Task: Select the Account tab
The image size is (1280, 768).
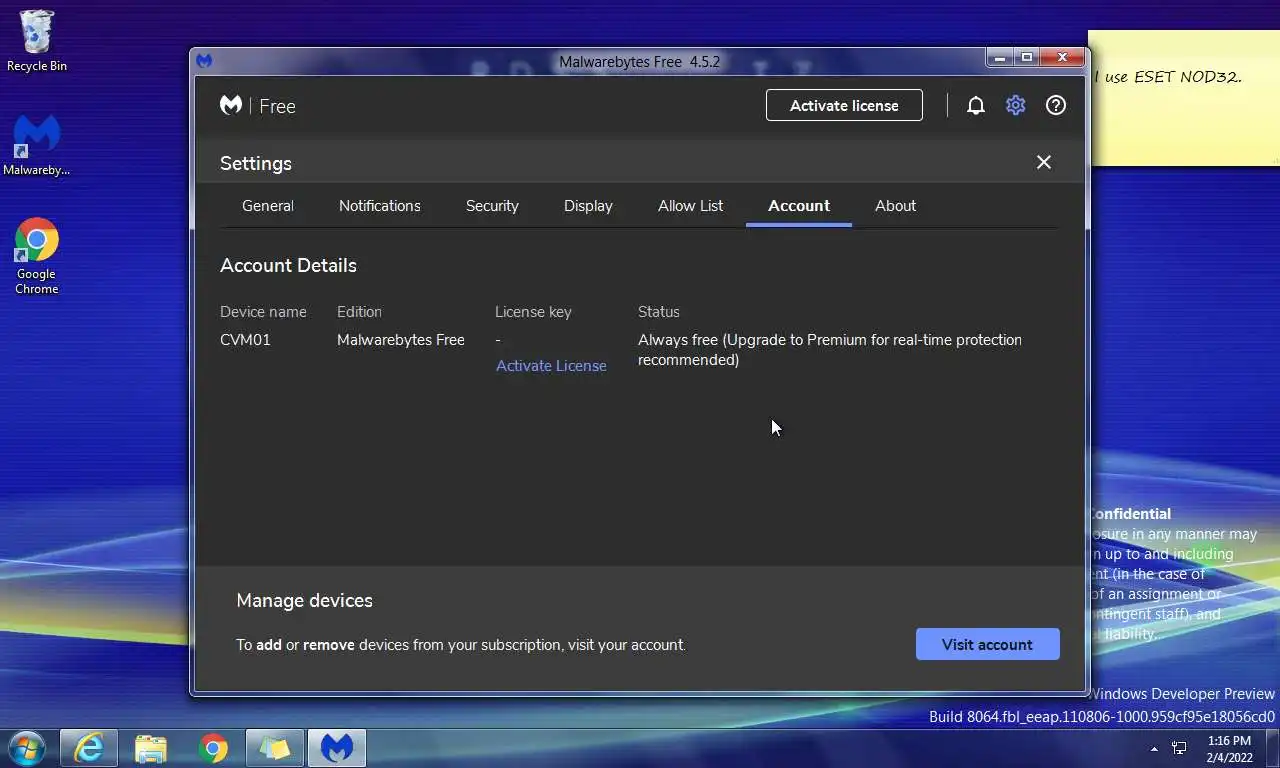Action: click(799, 205)
